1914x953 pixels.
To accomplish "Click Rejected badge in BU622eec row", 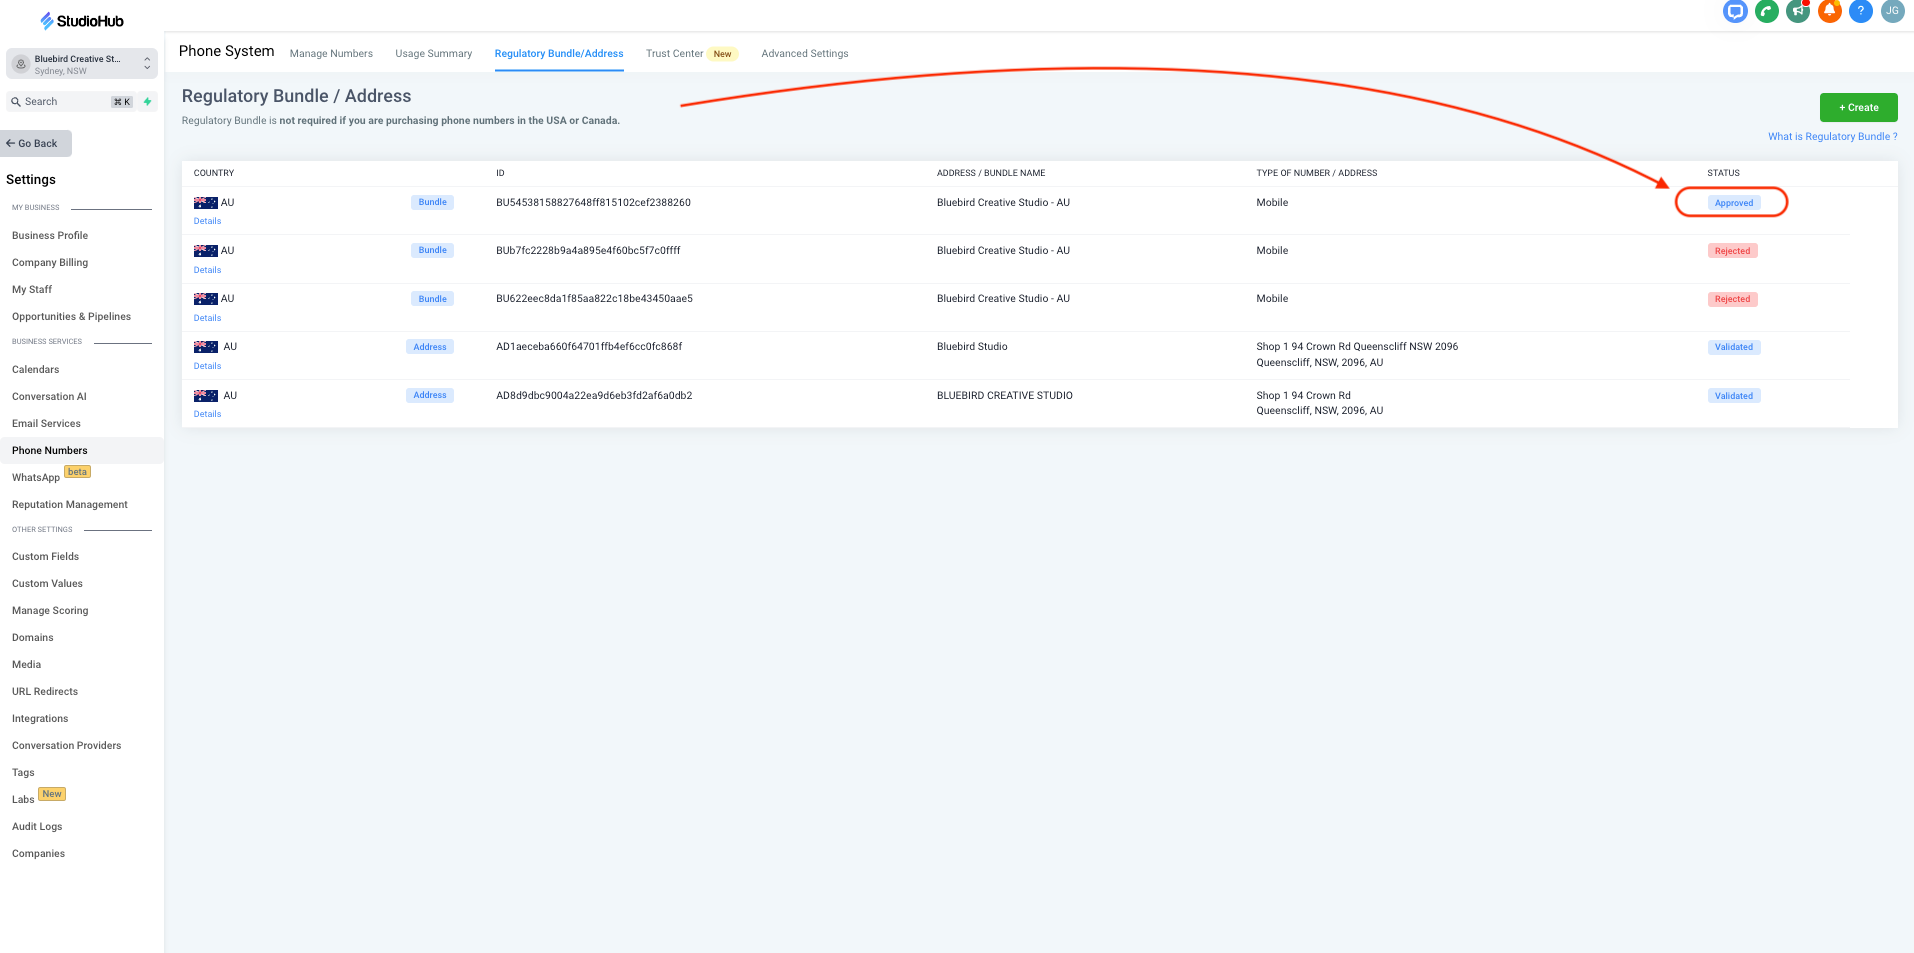I will (1732, 299).
